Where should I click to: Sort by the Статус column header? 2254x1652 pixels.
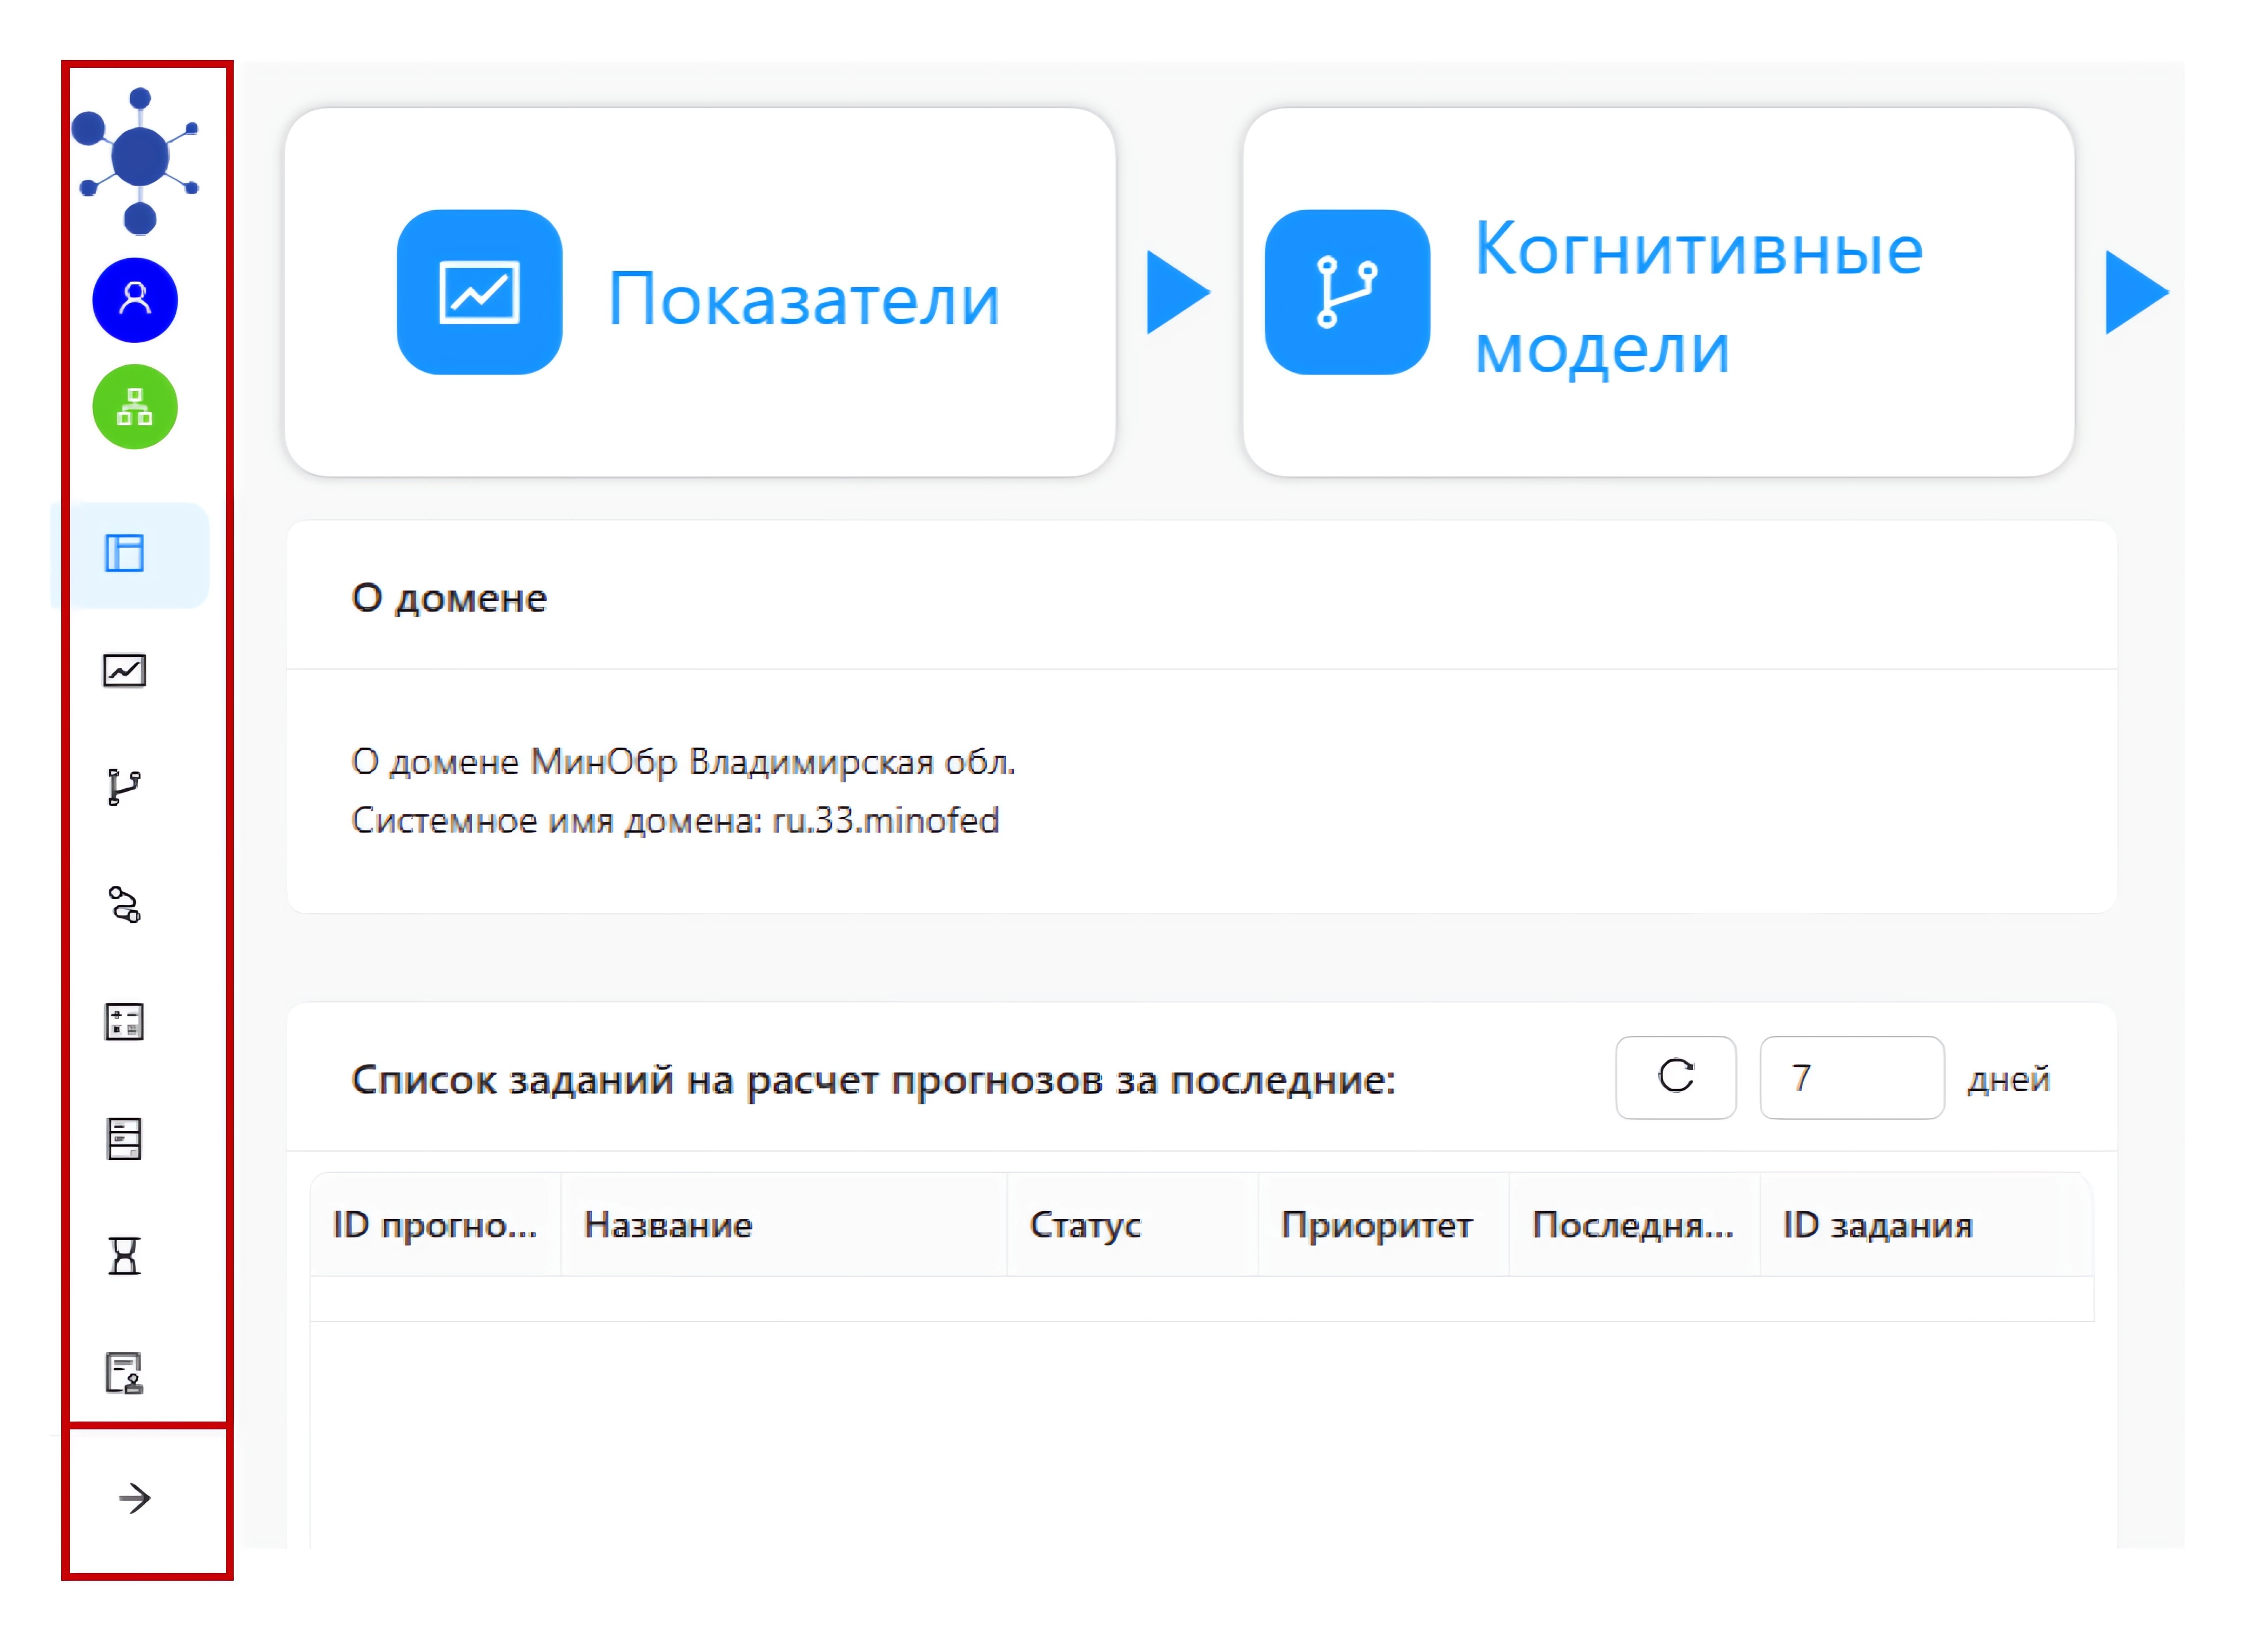pos(1085,1226)
